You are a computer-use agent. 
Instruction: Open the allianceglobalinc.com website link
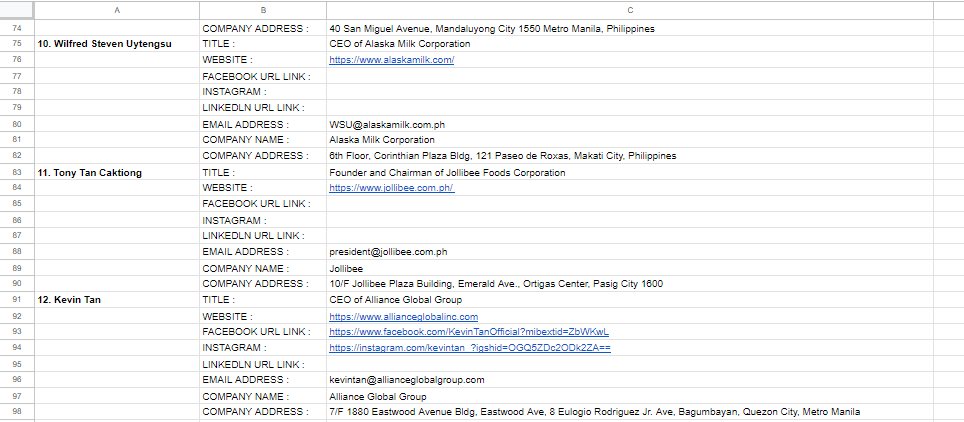coord(403,316)
